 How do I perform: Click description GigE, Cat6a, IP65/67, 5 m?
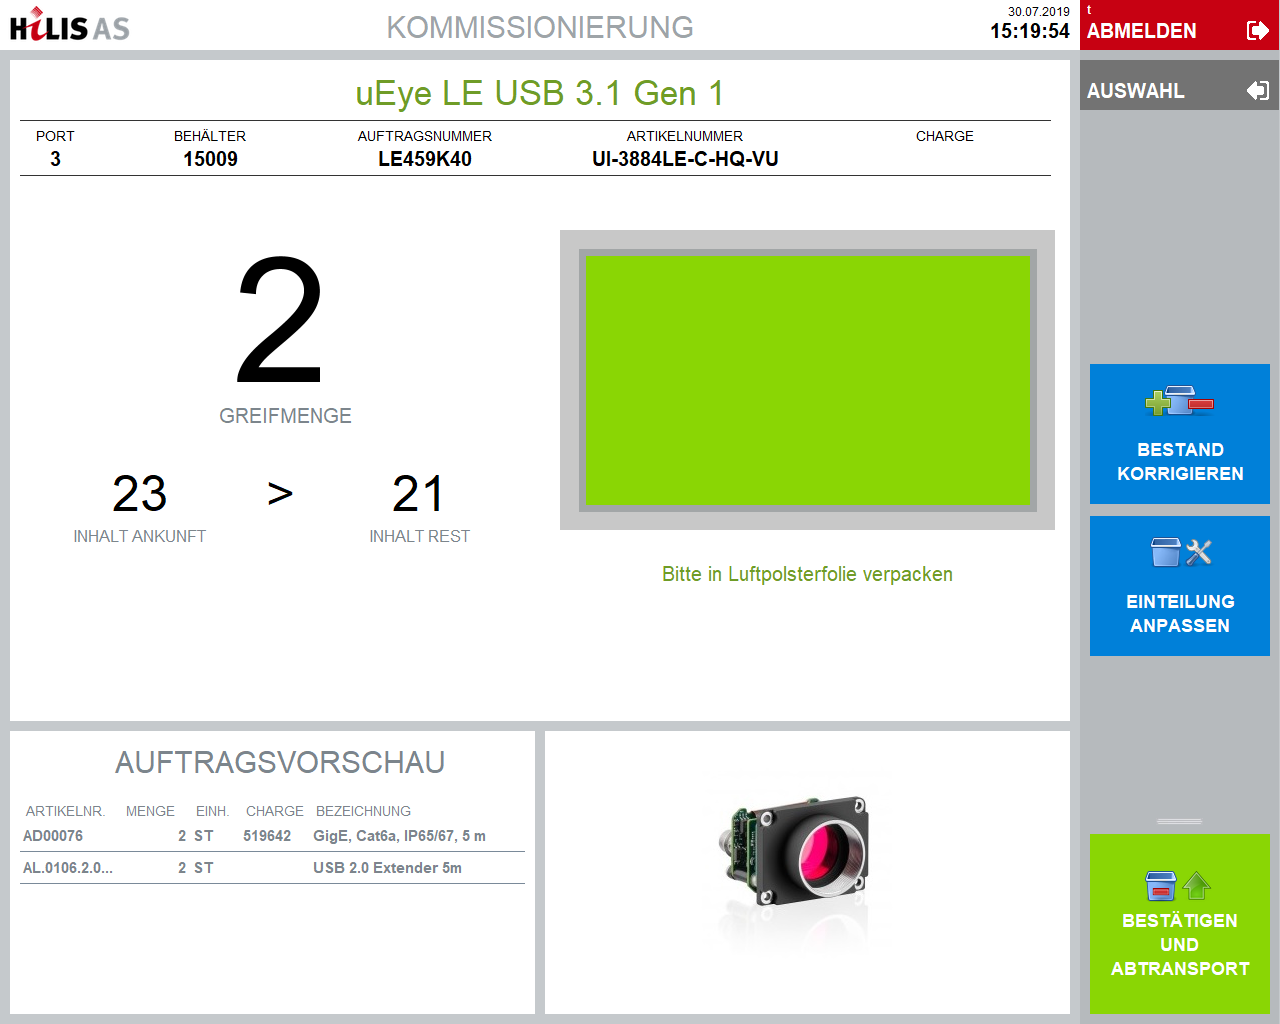tap(399, 836)
